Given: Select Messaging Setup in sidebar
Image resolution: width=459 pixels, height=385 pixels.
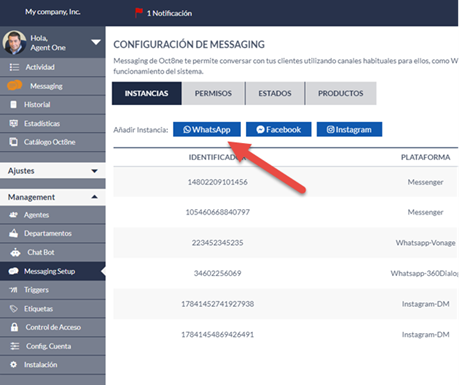Looking at the screenshot, I should (x=53, y=271).
